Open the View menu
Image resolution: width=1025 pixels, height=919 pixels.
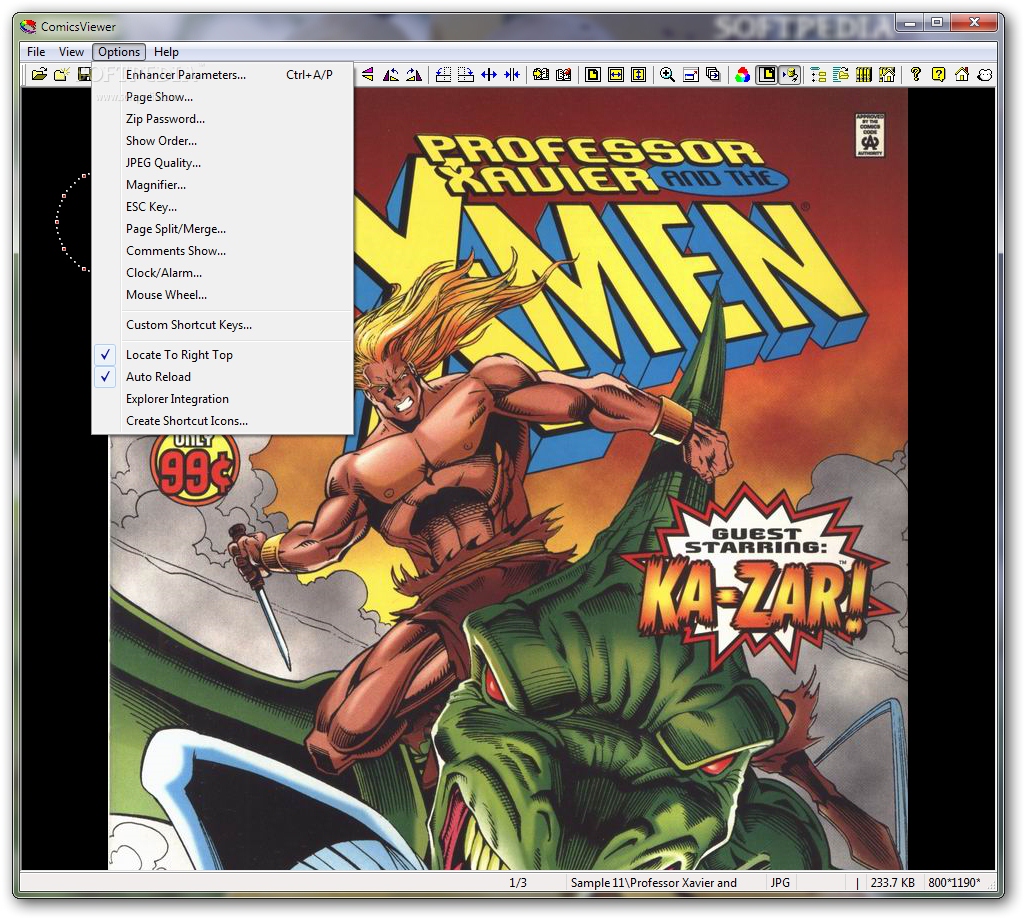[x=71, y=52]
